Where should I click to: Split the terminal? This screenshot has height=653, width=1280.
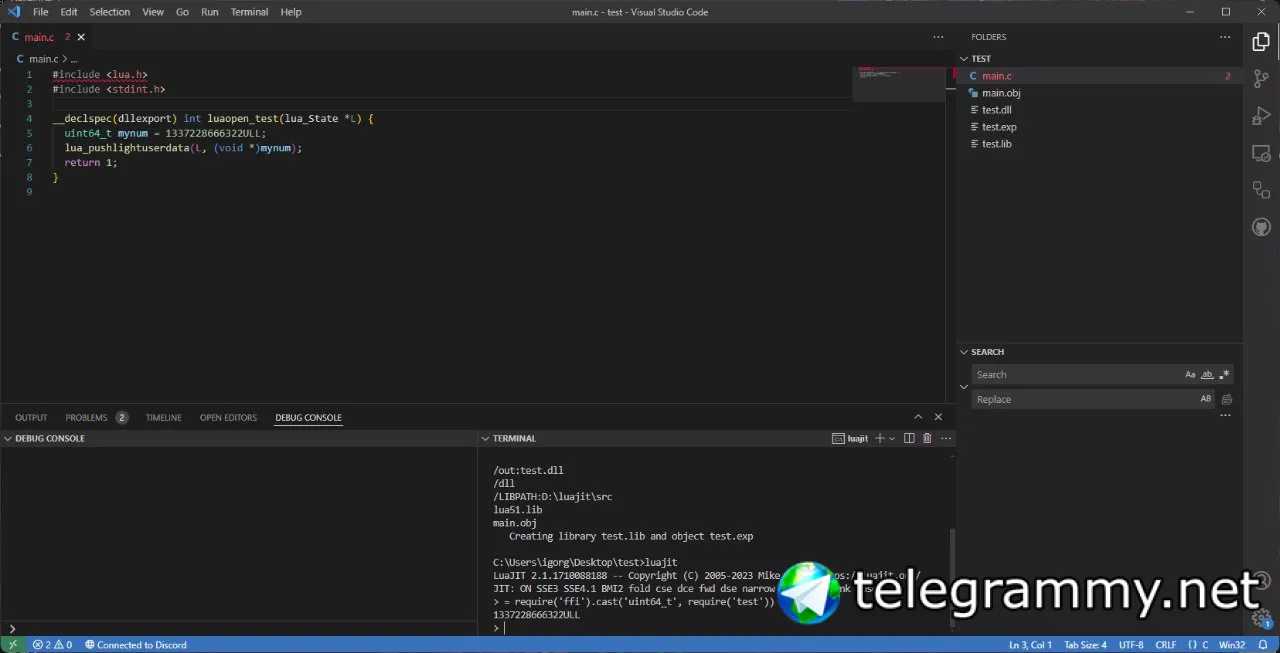point(909,438)
